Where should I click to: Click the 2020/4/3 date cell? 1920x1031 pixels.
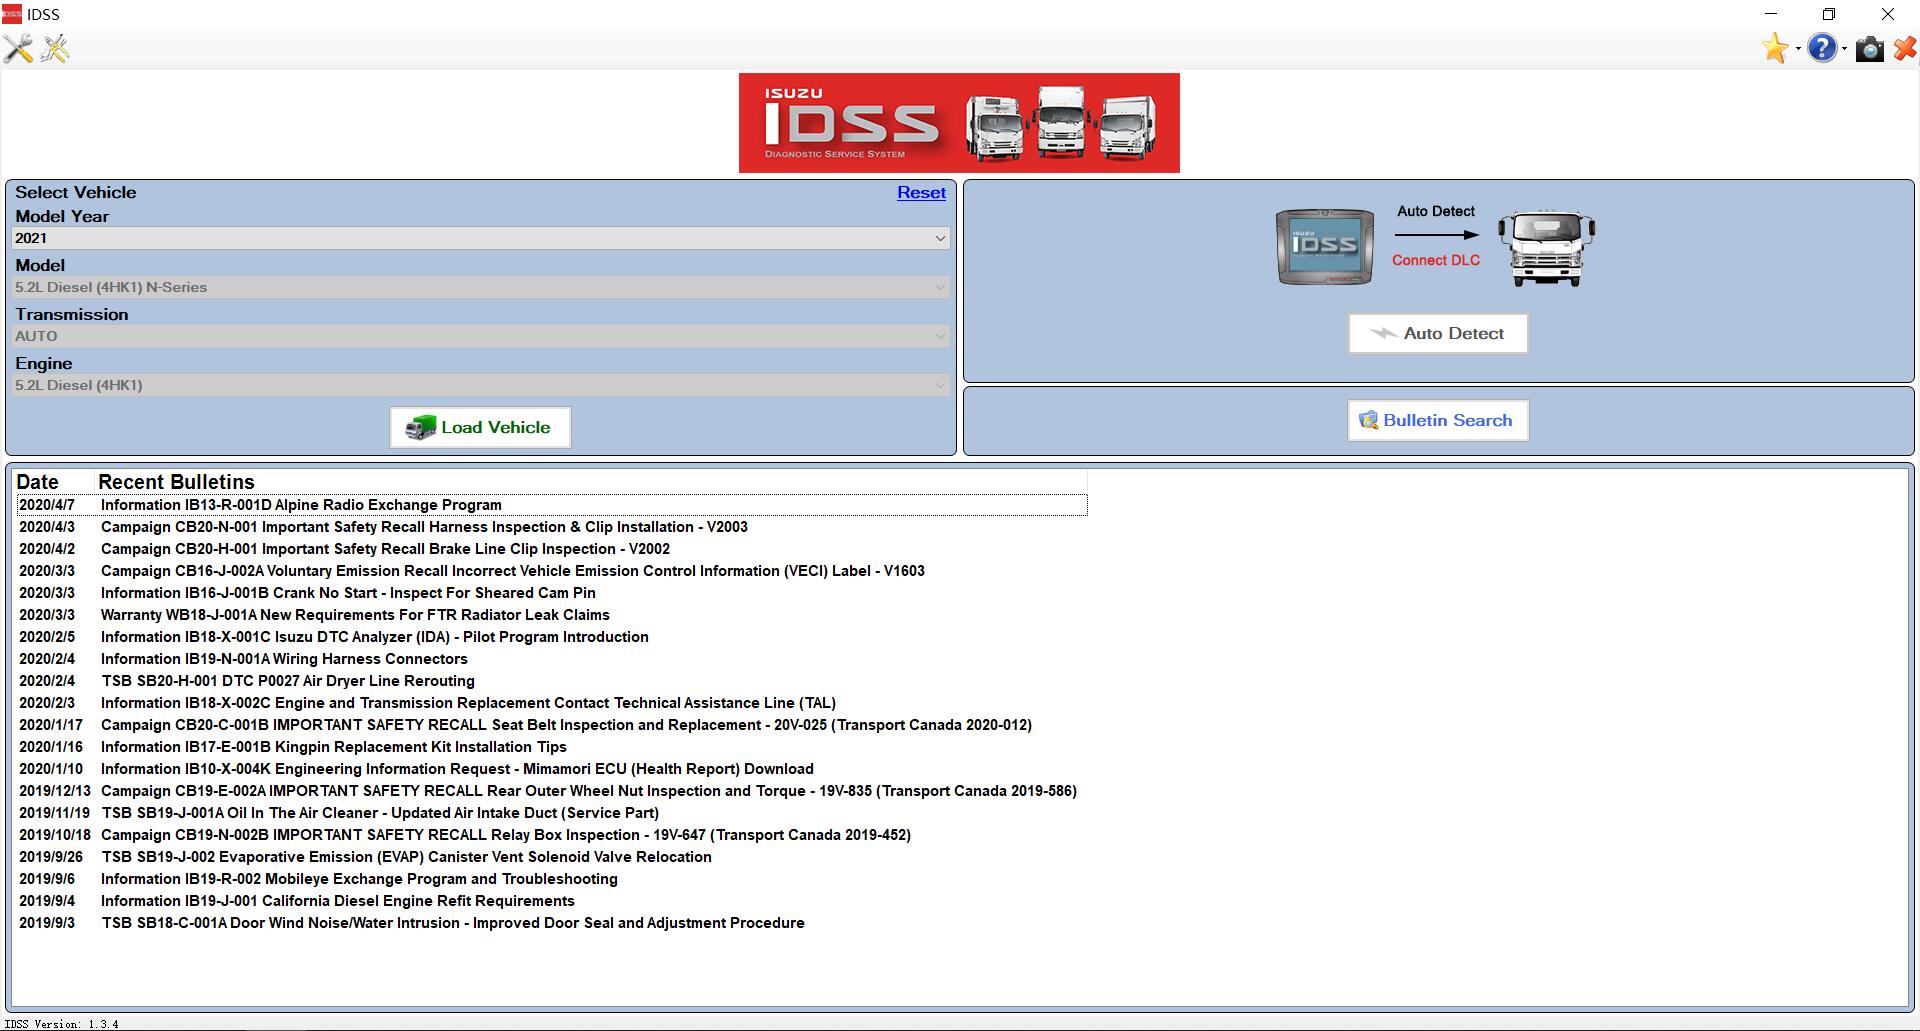47,527
